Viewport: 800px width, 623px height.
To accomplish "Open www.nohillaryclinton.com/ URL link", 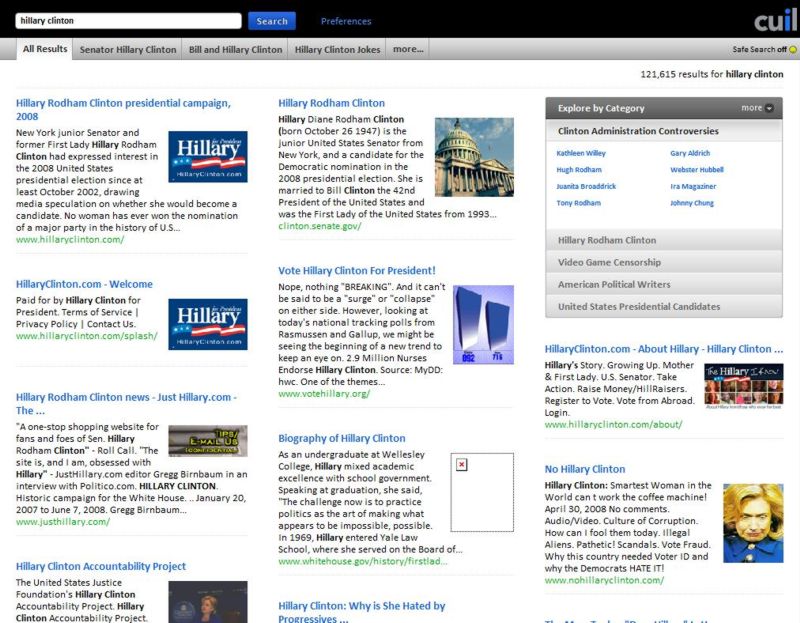I will pos(604,580).
